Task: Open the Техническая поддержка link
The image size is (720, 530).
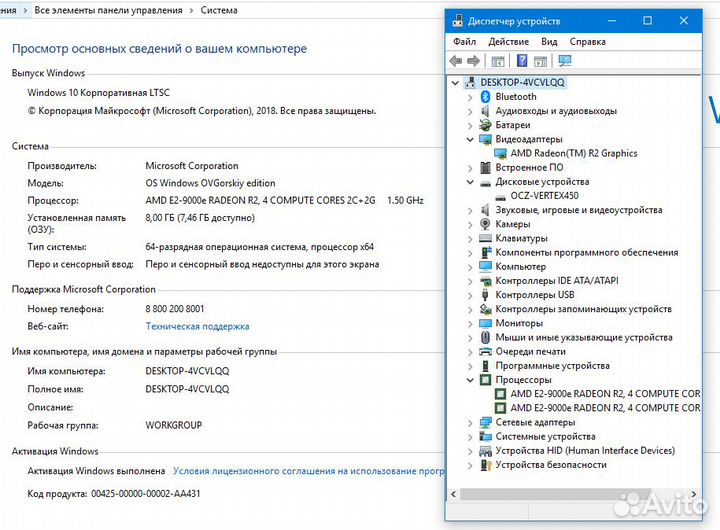Action: [197, 326]
